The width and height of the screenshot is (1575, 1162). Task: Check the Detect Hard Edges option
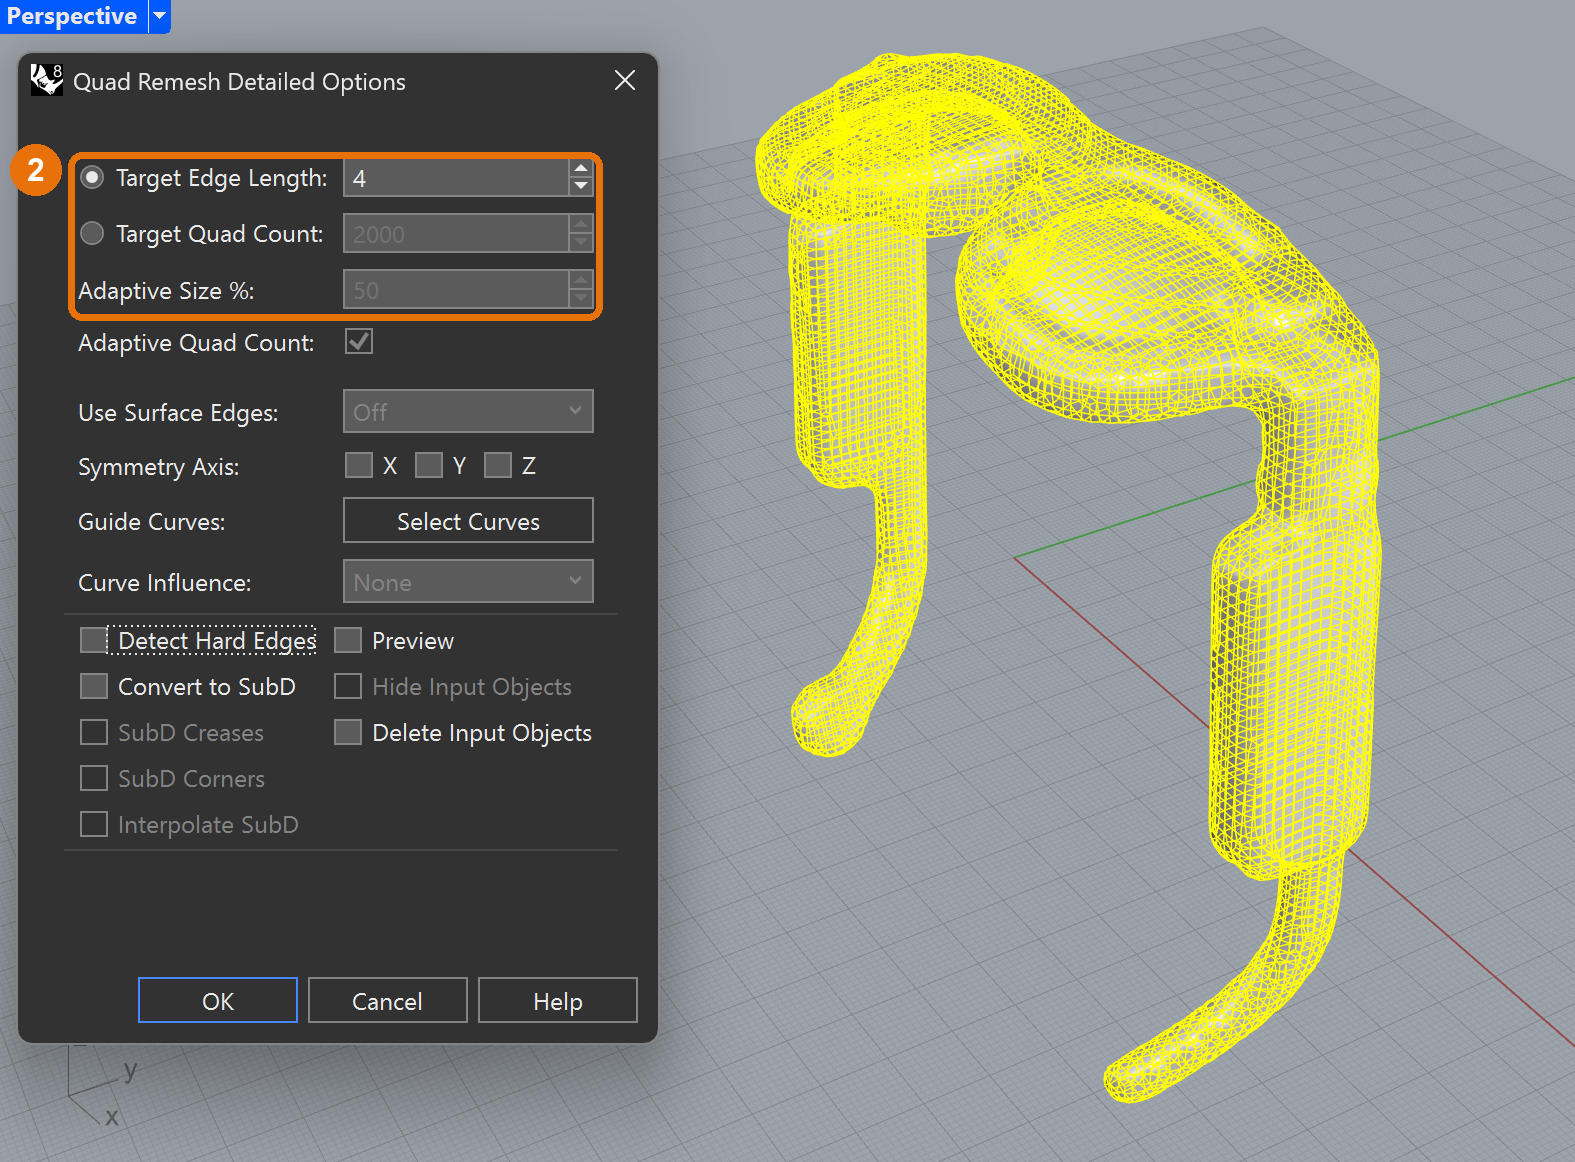tap(93, 640)
